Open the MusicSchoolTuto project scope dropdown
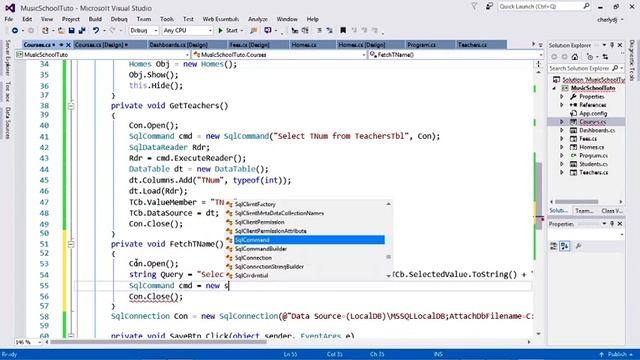Image resolution: width=640 pixels, height=360 pixels. pos(103,55)
